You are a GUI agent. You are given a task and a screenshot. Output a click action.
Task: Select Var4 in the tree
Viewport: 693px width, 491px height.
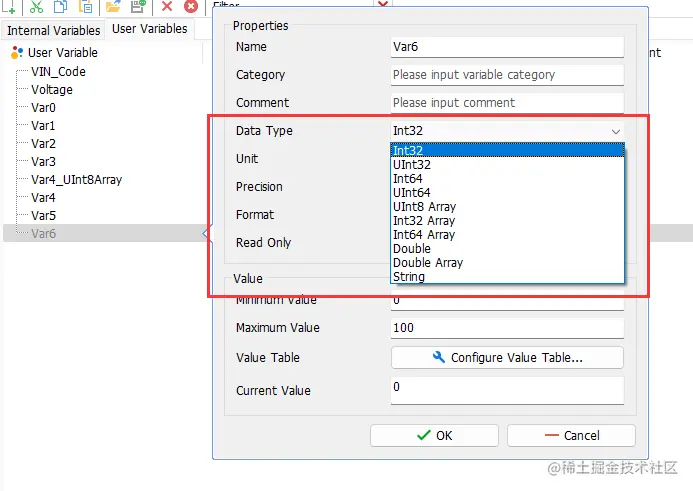[43, 198]
